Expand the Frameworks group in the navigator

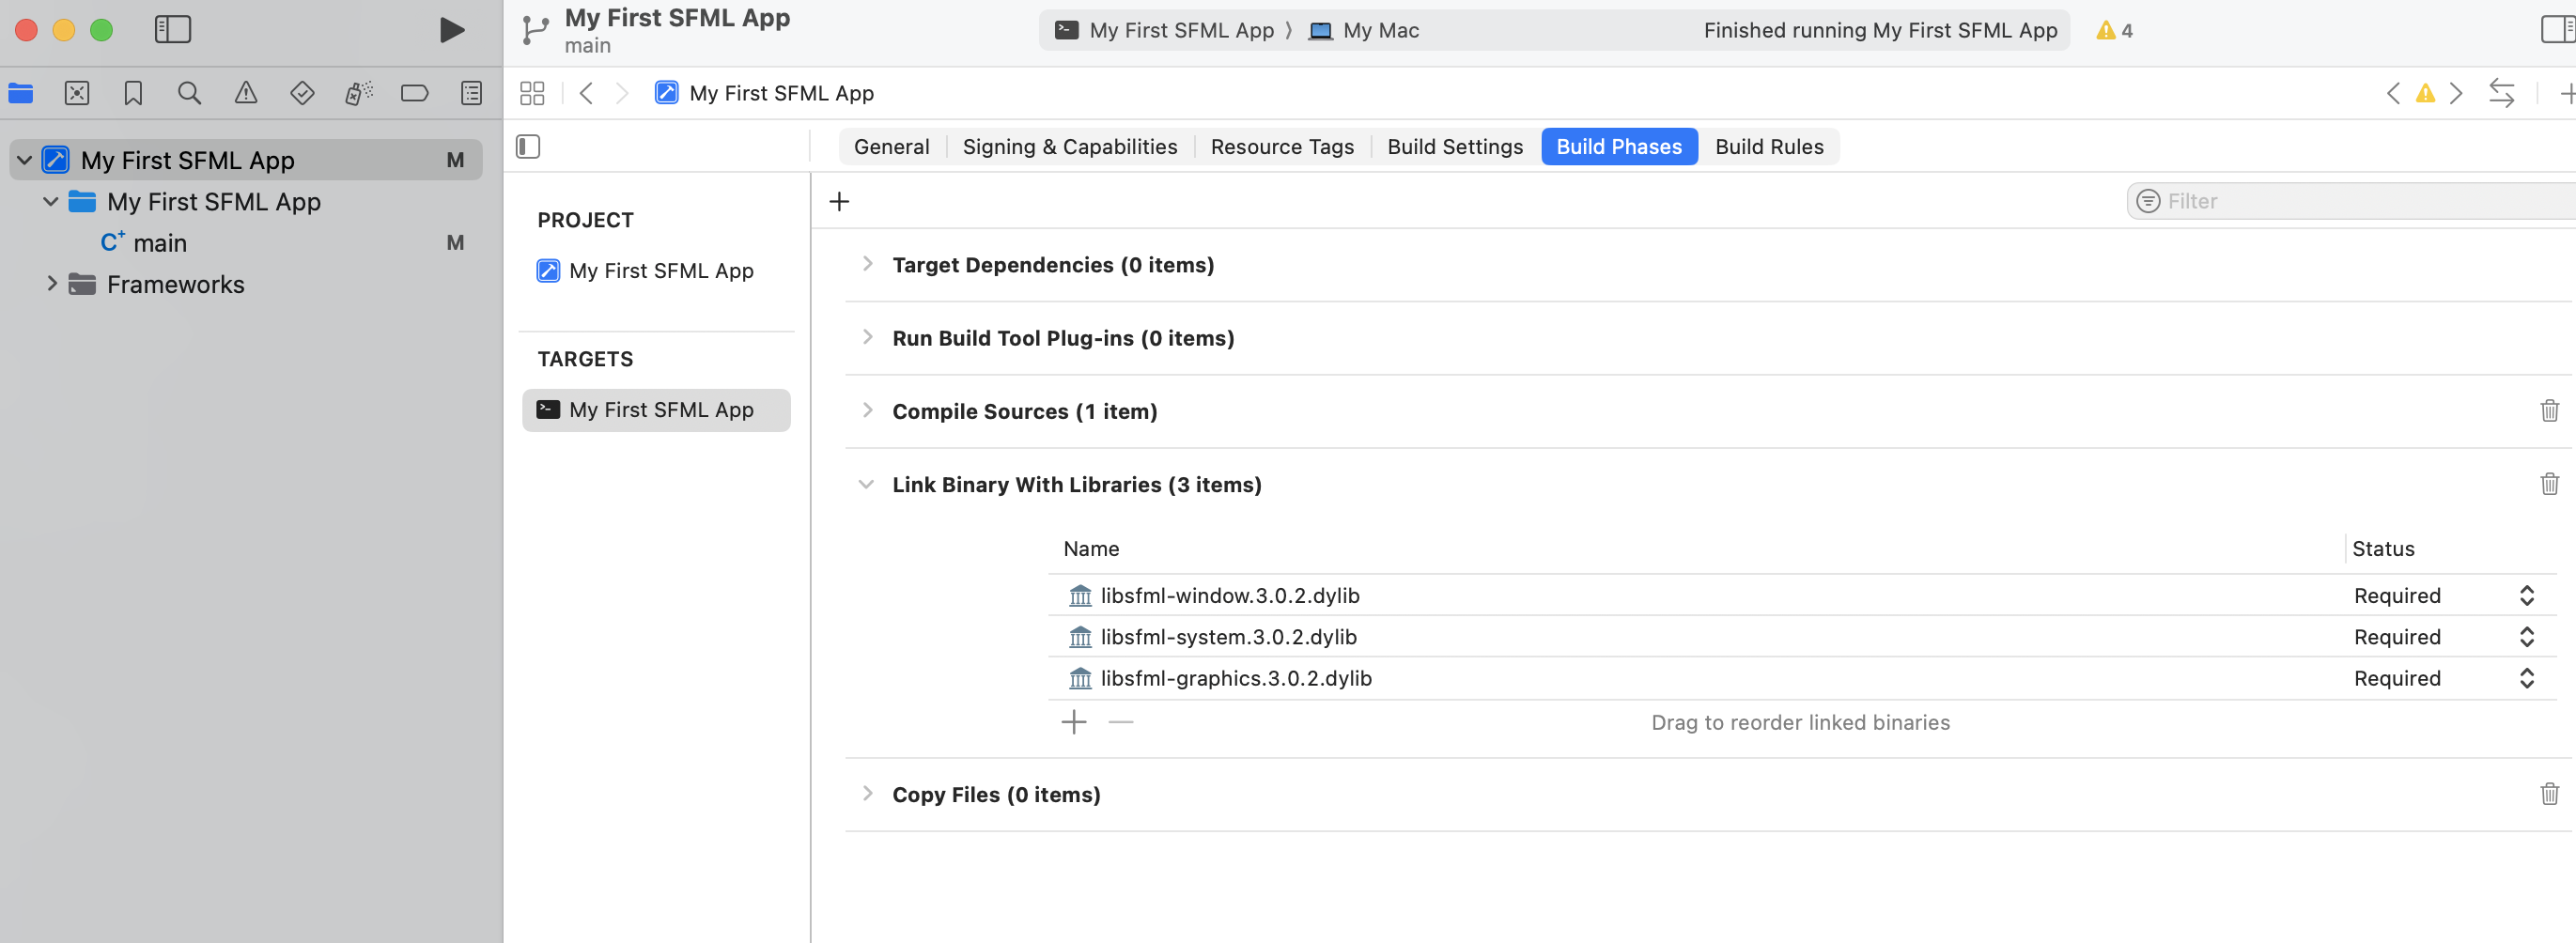pos(52,284)
